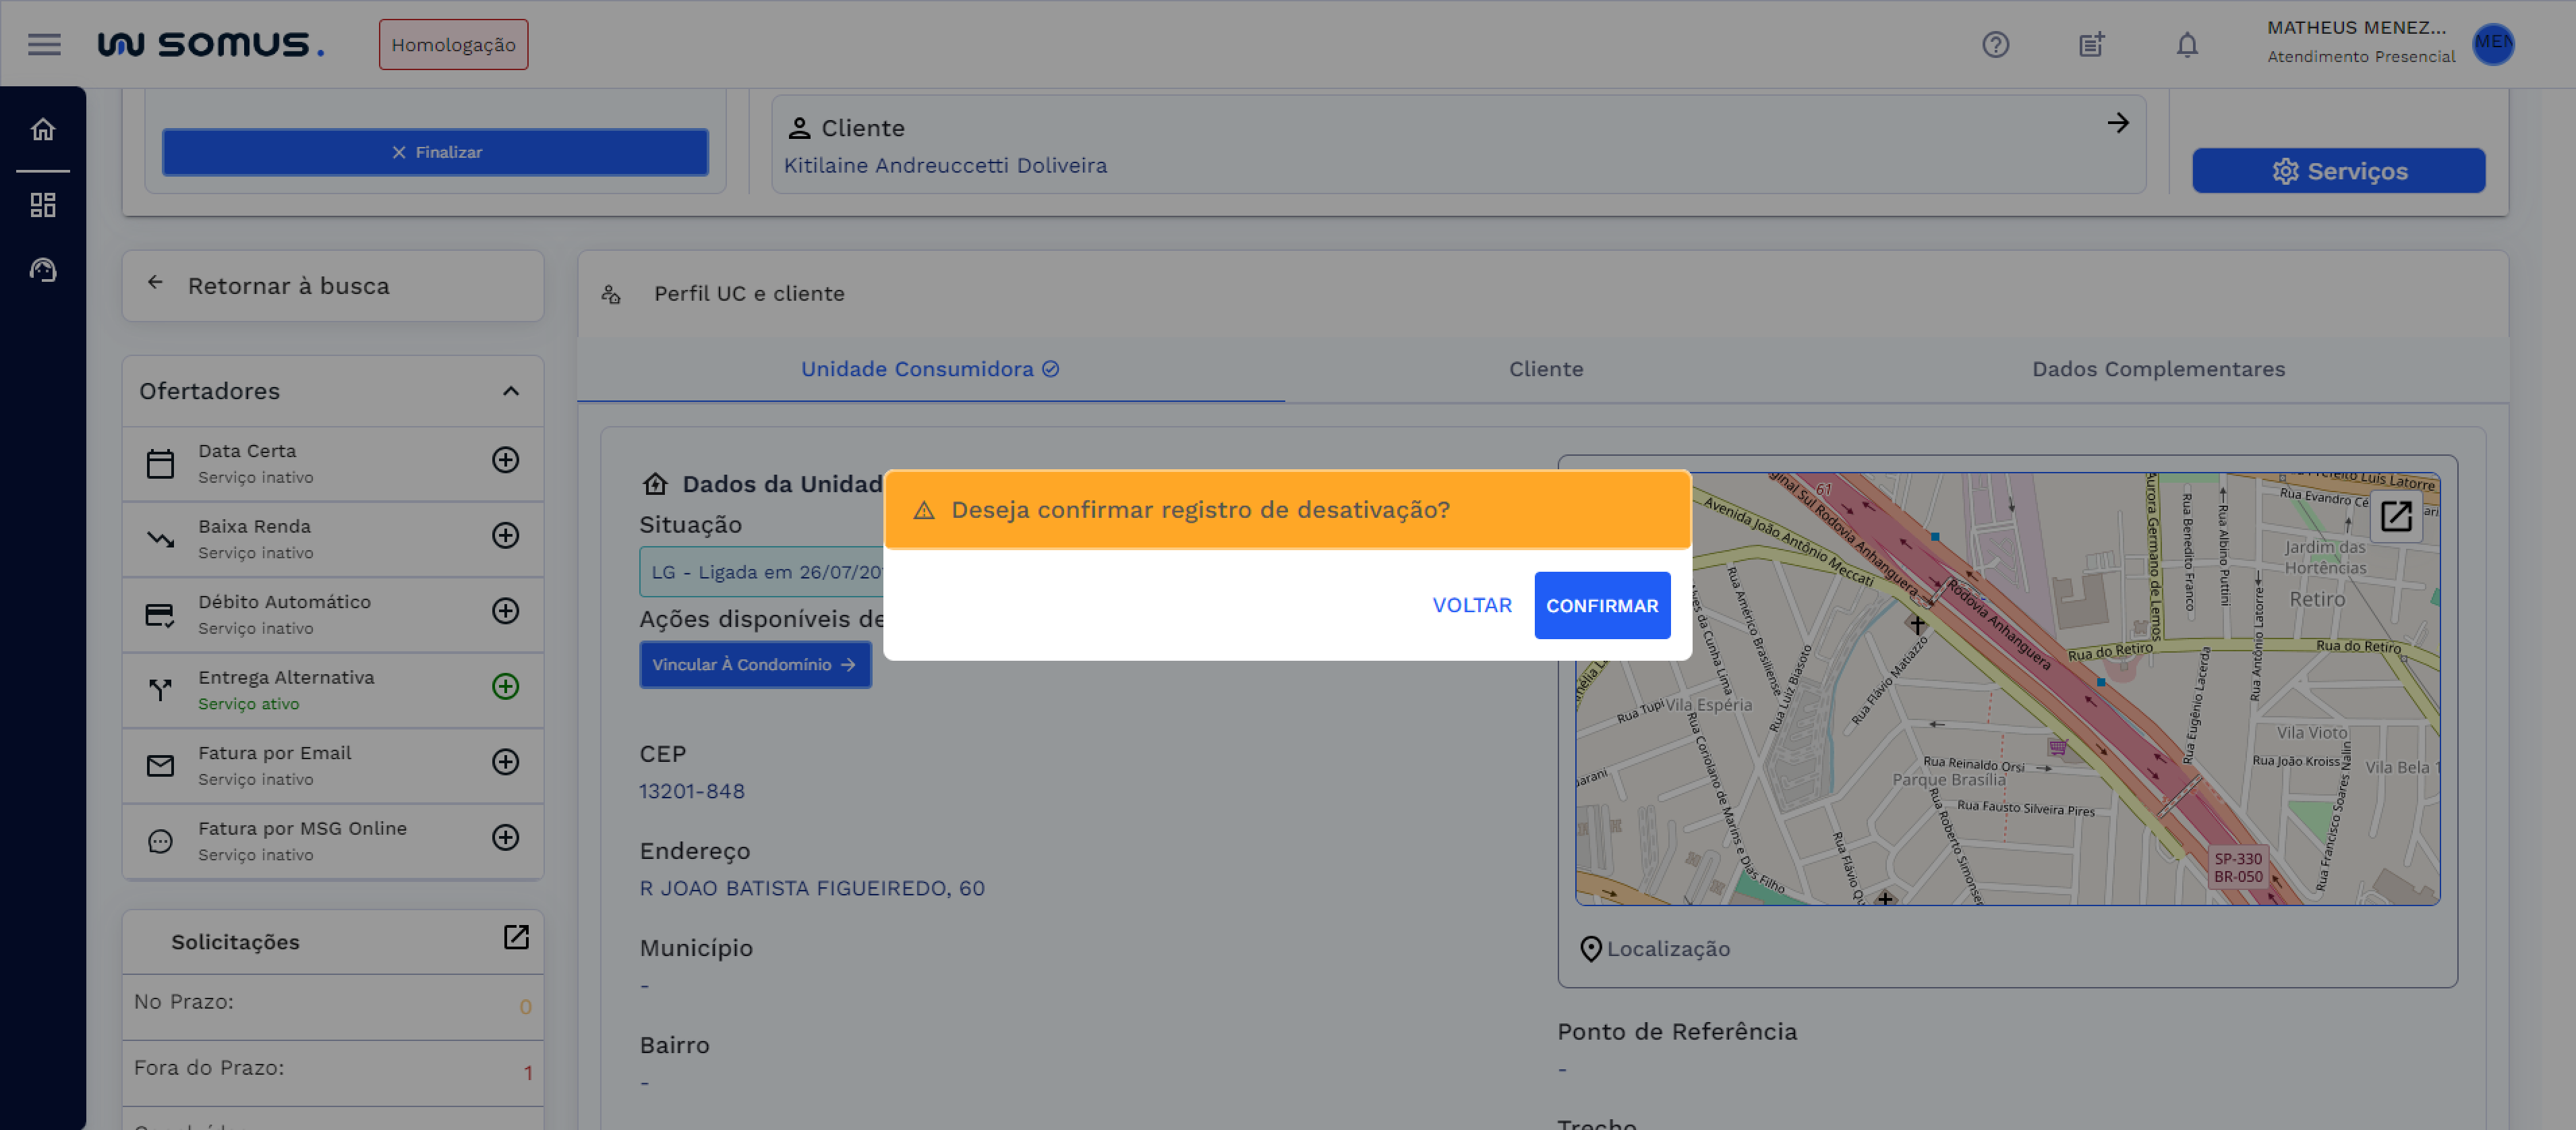
Task: Click the Localização pin icon
Action: pyautogui.click(x=1590, y=948)
